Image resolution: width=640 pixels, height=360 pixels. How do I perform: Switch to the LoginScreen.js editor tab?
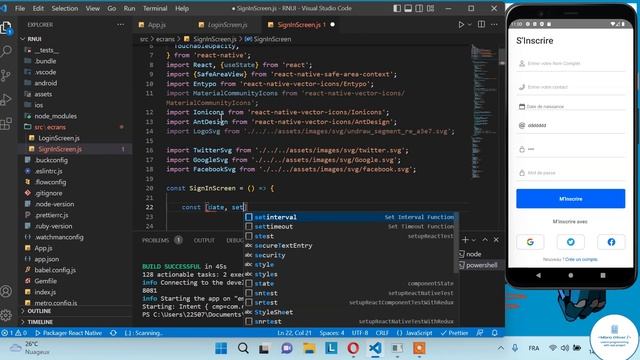227,25
